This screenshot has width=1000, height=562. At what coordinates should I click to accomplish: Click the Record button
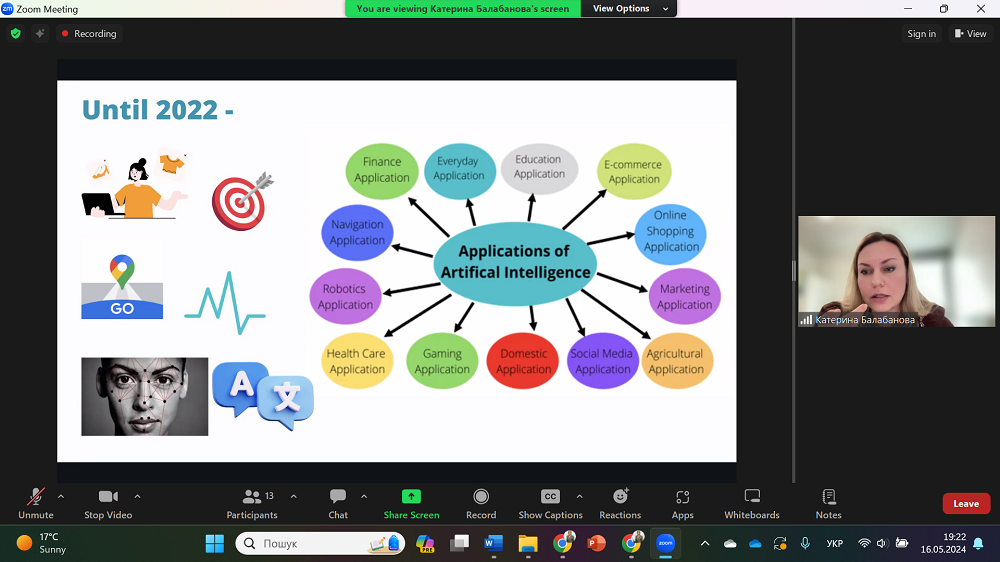click(x=481, y=503)
